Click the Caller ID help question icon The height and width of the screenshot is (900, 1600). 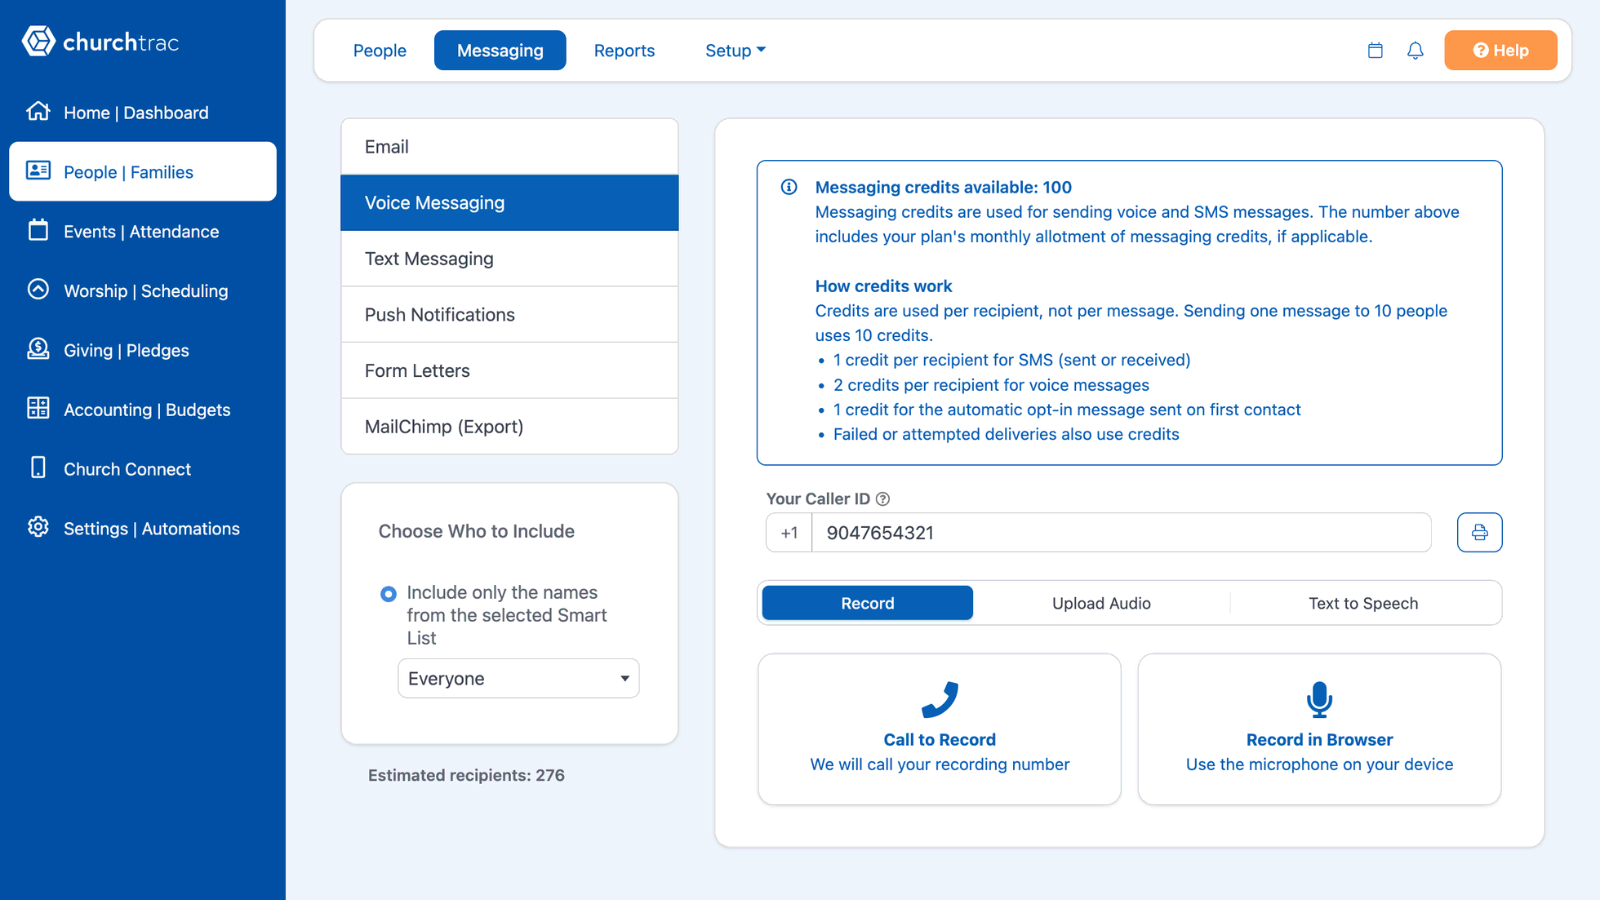883,499
